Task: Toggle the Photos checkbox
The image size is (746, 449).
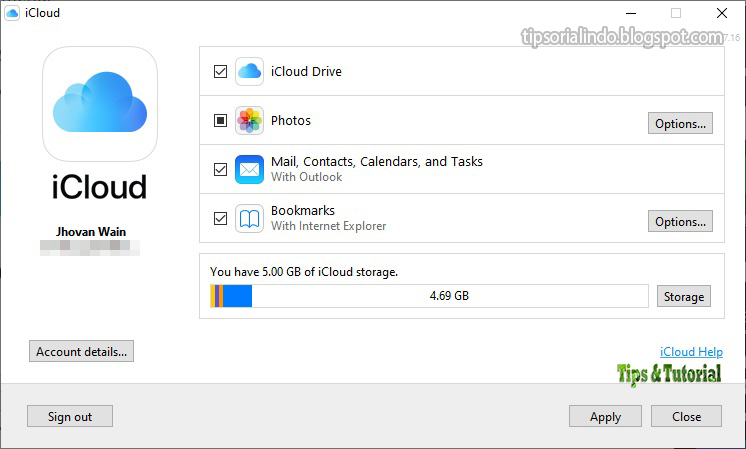Action: 220,120
